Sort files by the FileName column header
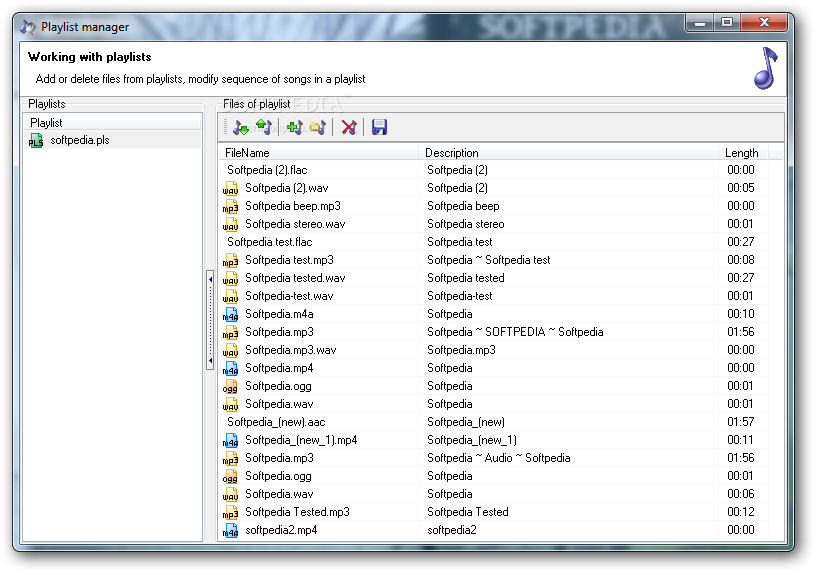 [318, 153]
